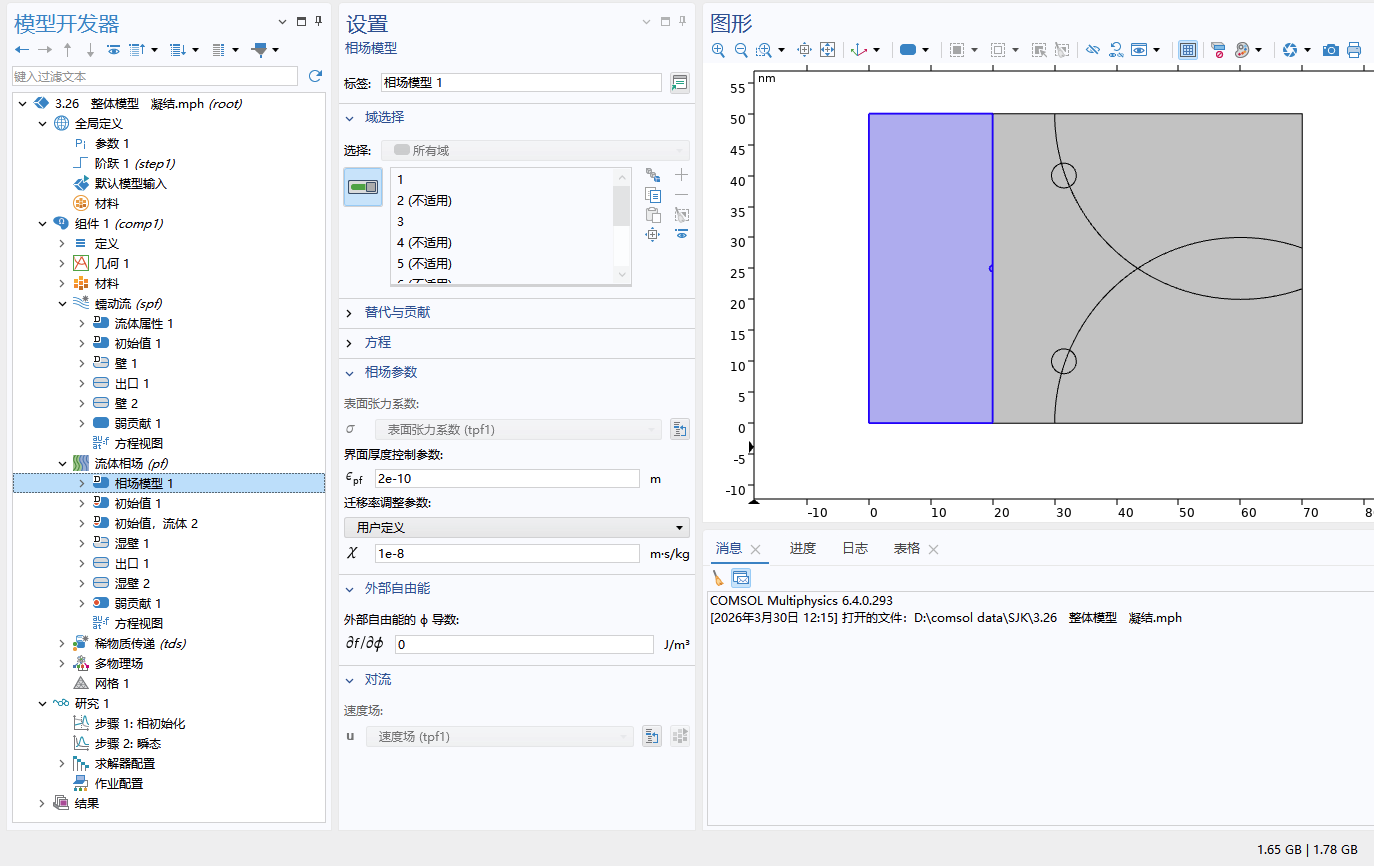Switch to the 进度 tab
The height and width of the screenshot is (866, 1374).
[802, 548]
